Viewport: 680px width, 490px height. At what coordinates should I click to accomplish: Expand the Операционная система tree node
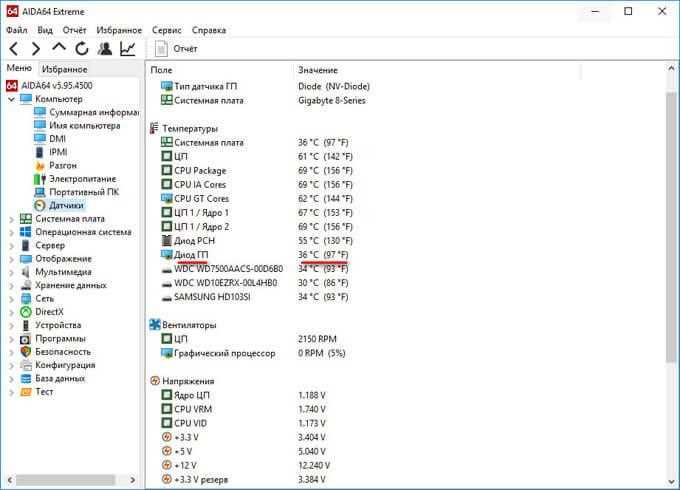coord(11,232)
